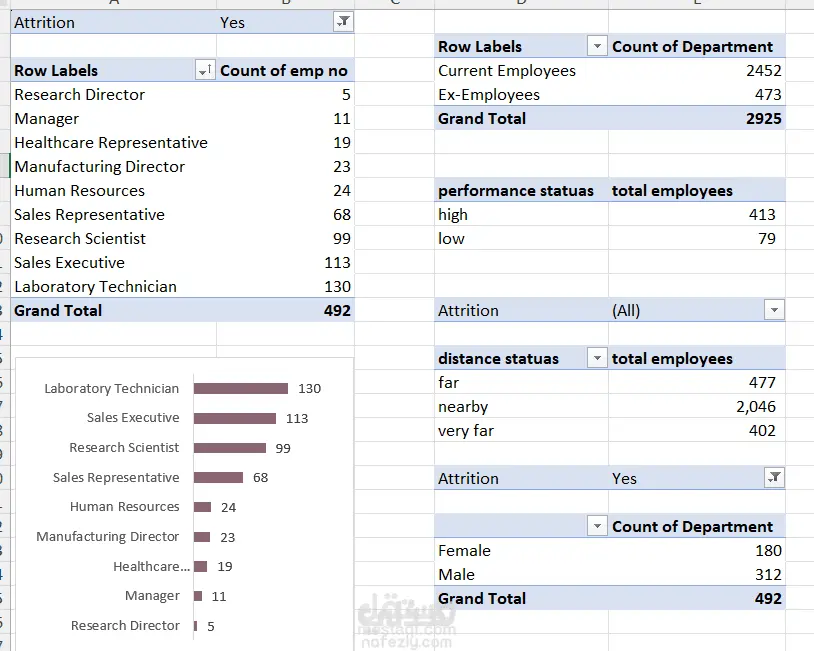814x651 pixels.
Task: Open the Attrition (All) filter dropdown
Action: click(x=774, y=310)
